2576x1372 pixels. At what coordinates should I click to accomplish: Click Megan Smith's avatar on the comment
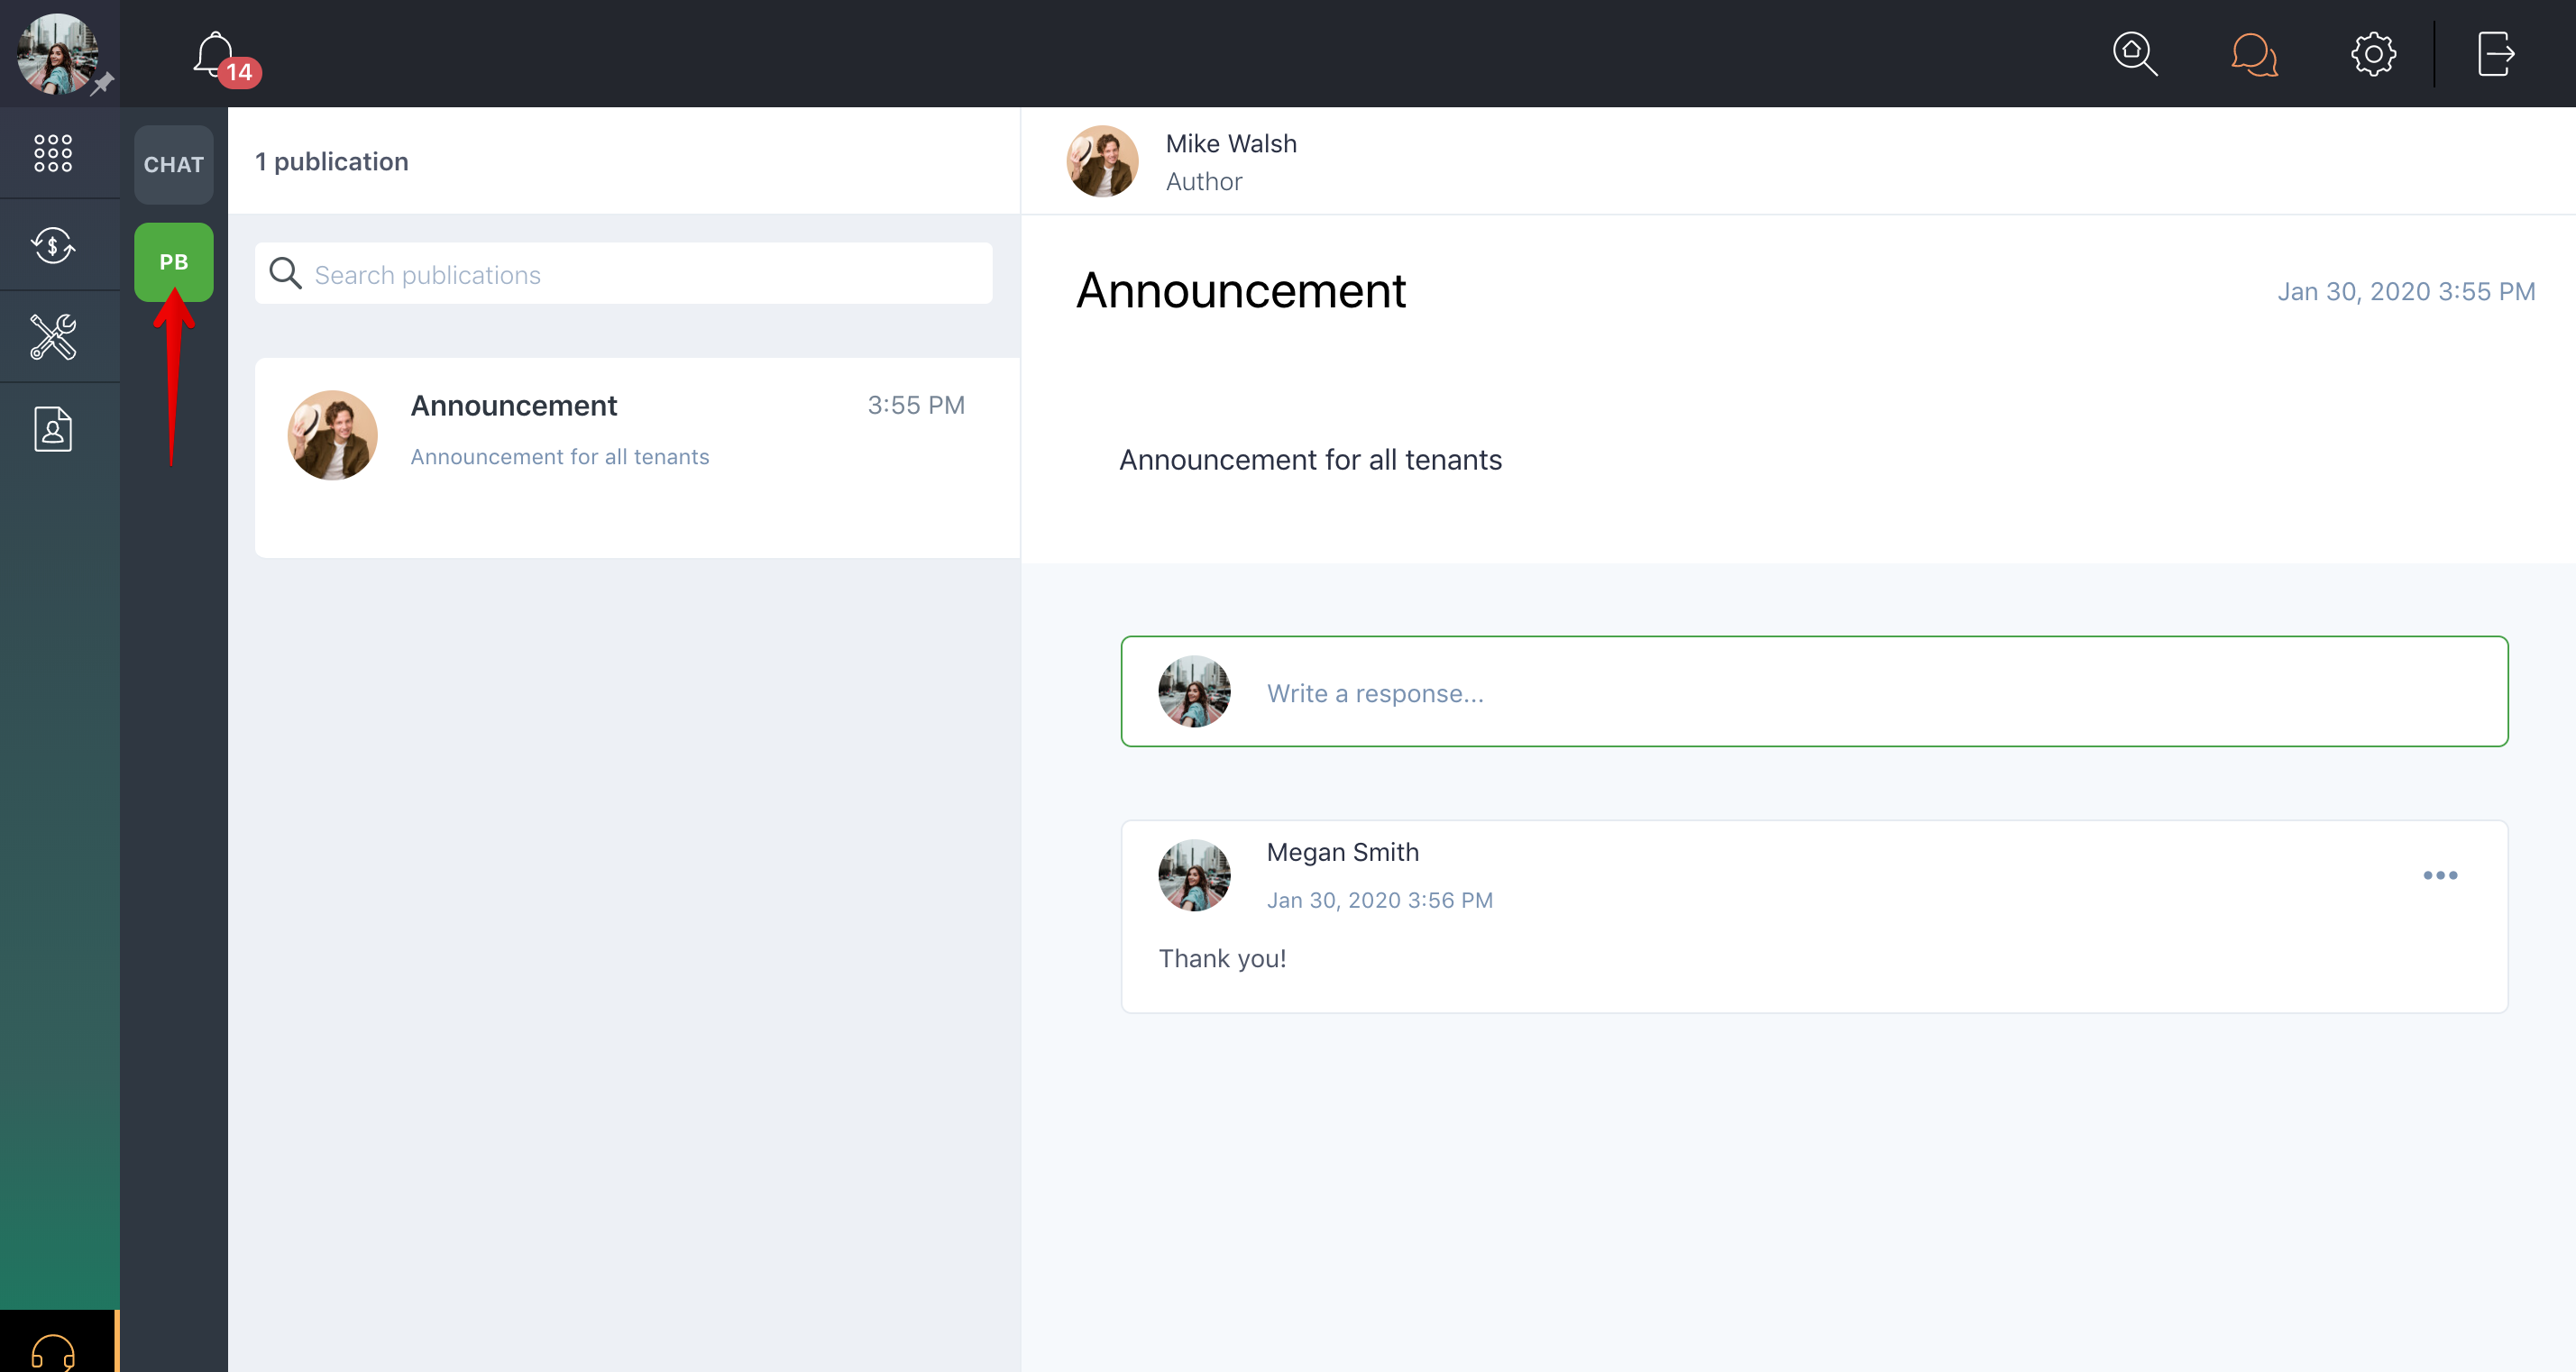[1194, 875]
